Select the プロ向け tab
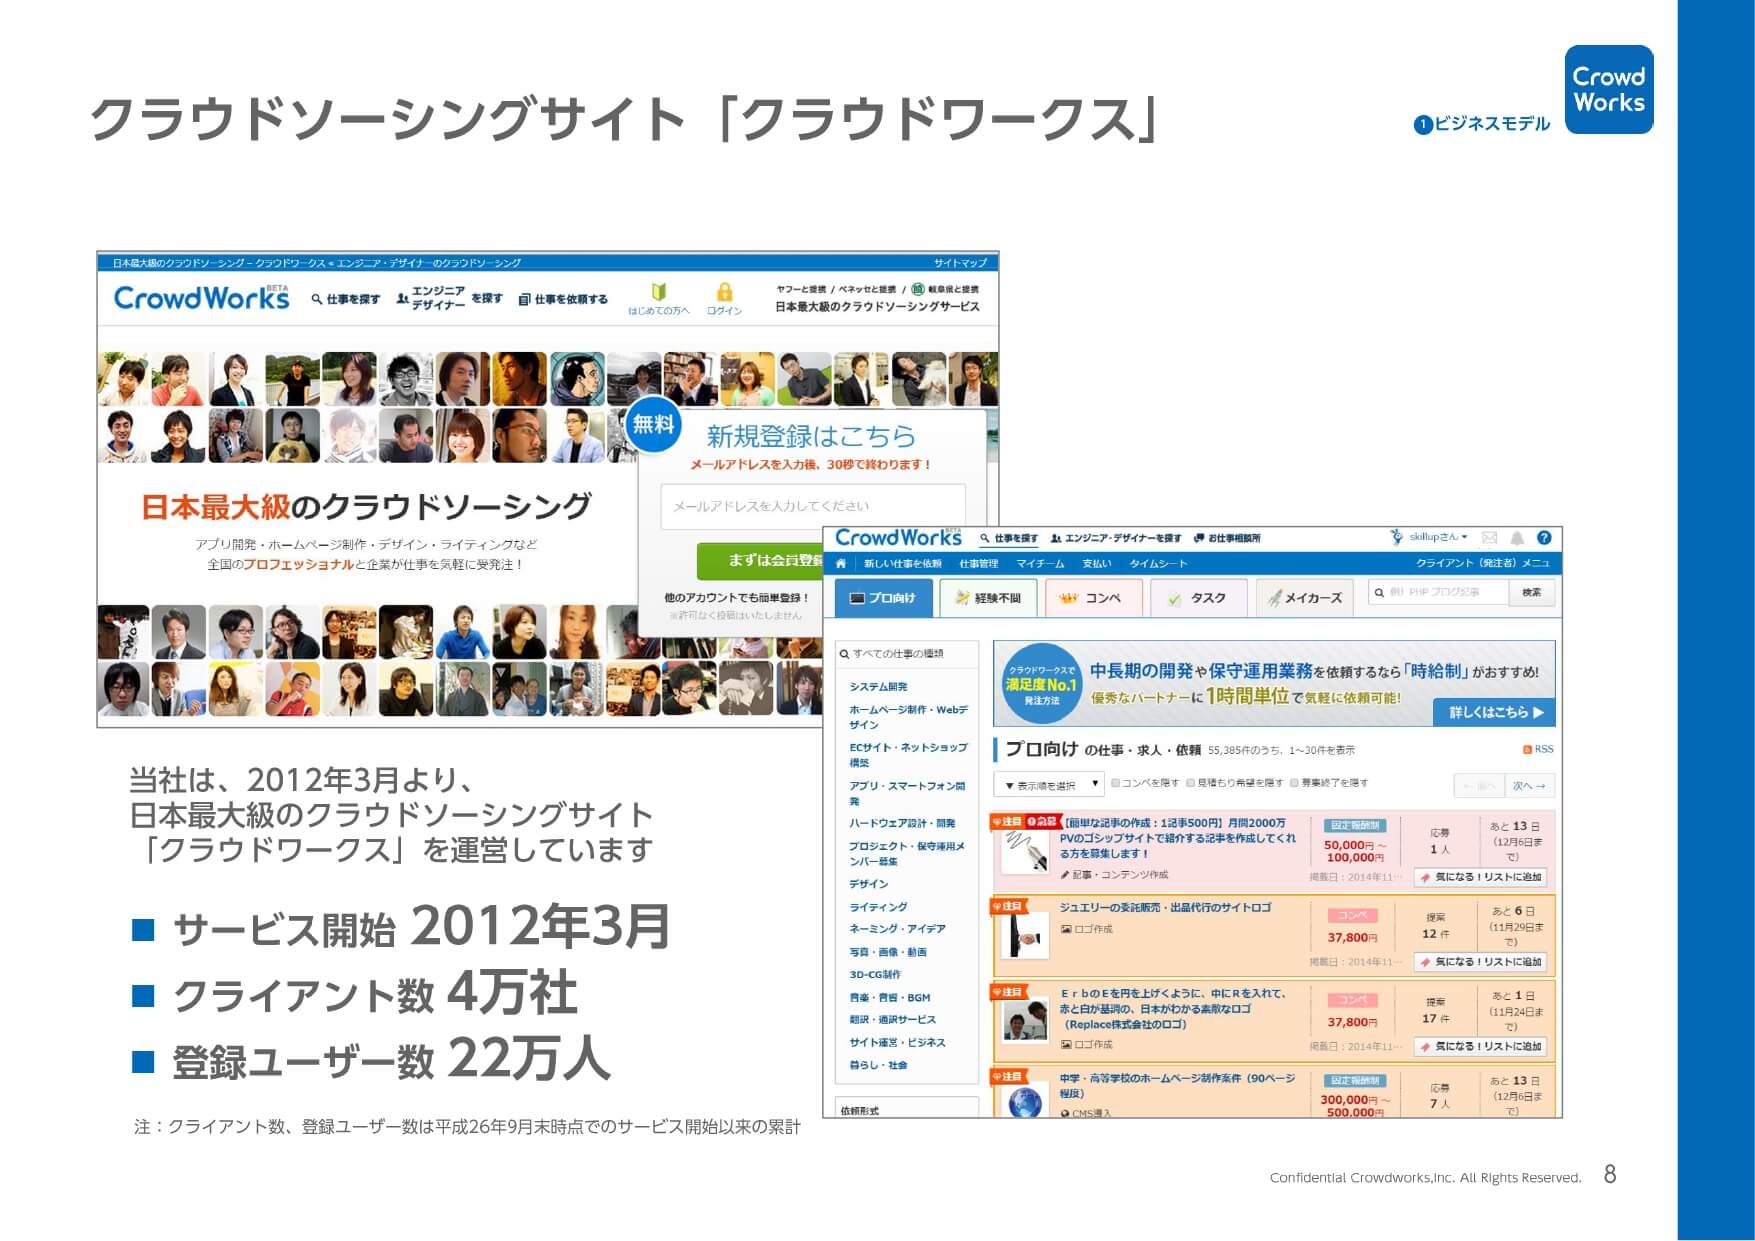 click(884, 598)
